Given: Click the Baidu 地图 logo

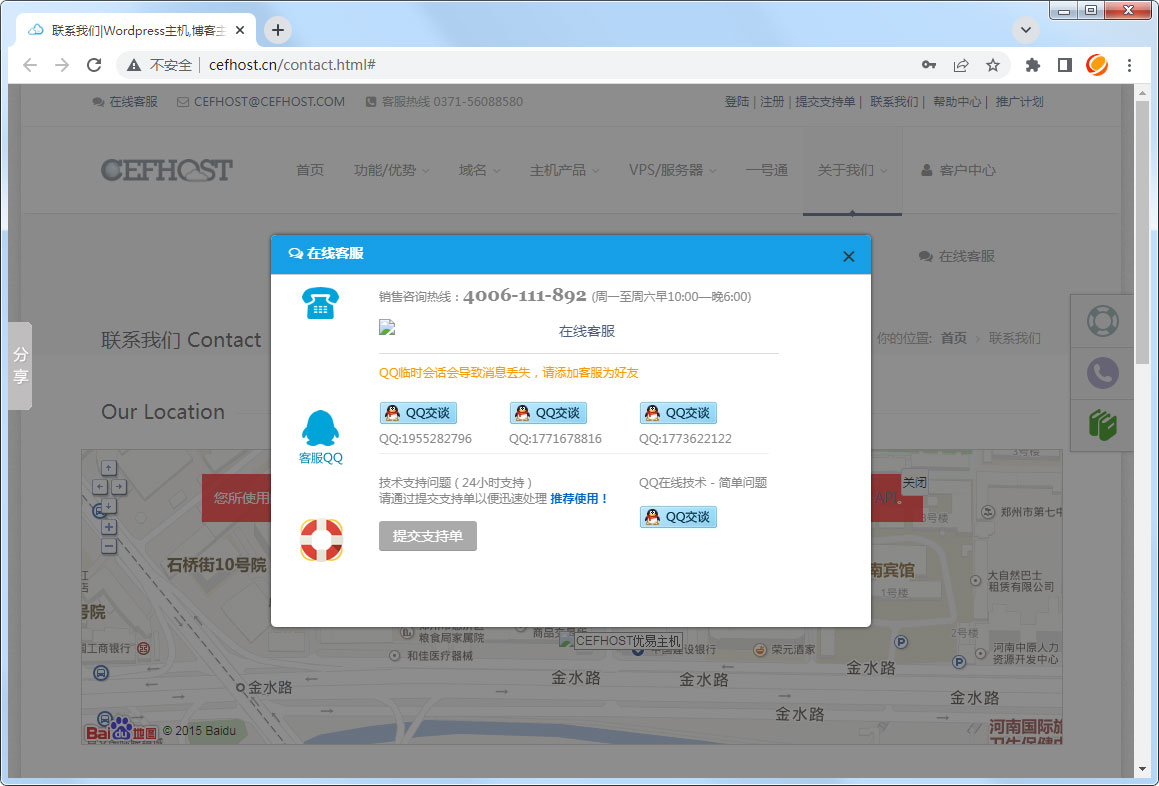Looking at the screenshot, I should tap(122, 728).
